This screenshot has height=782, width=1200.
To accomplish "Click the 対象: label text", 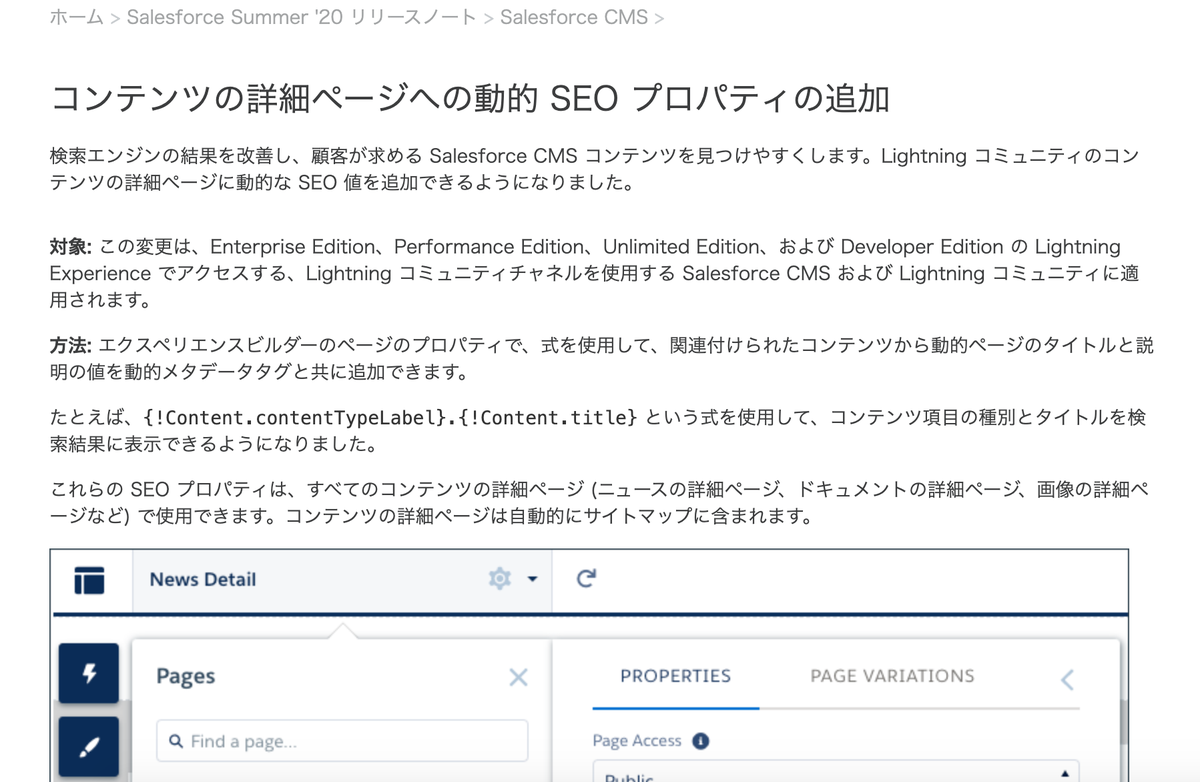I will pos(71,247).
